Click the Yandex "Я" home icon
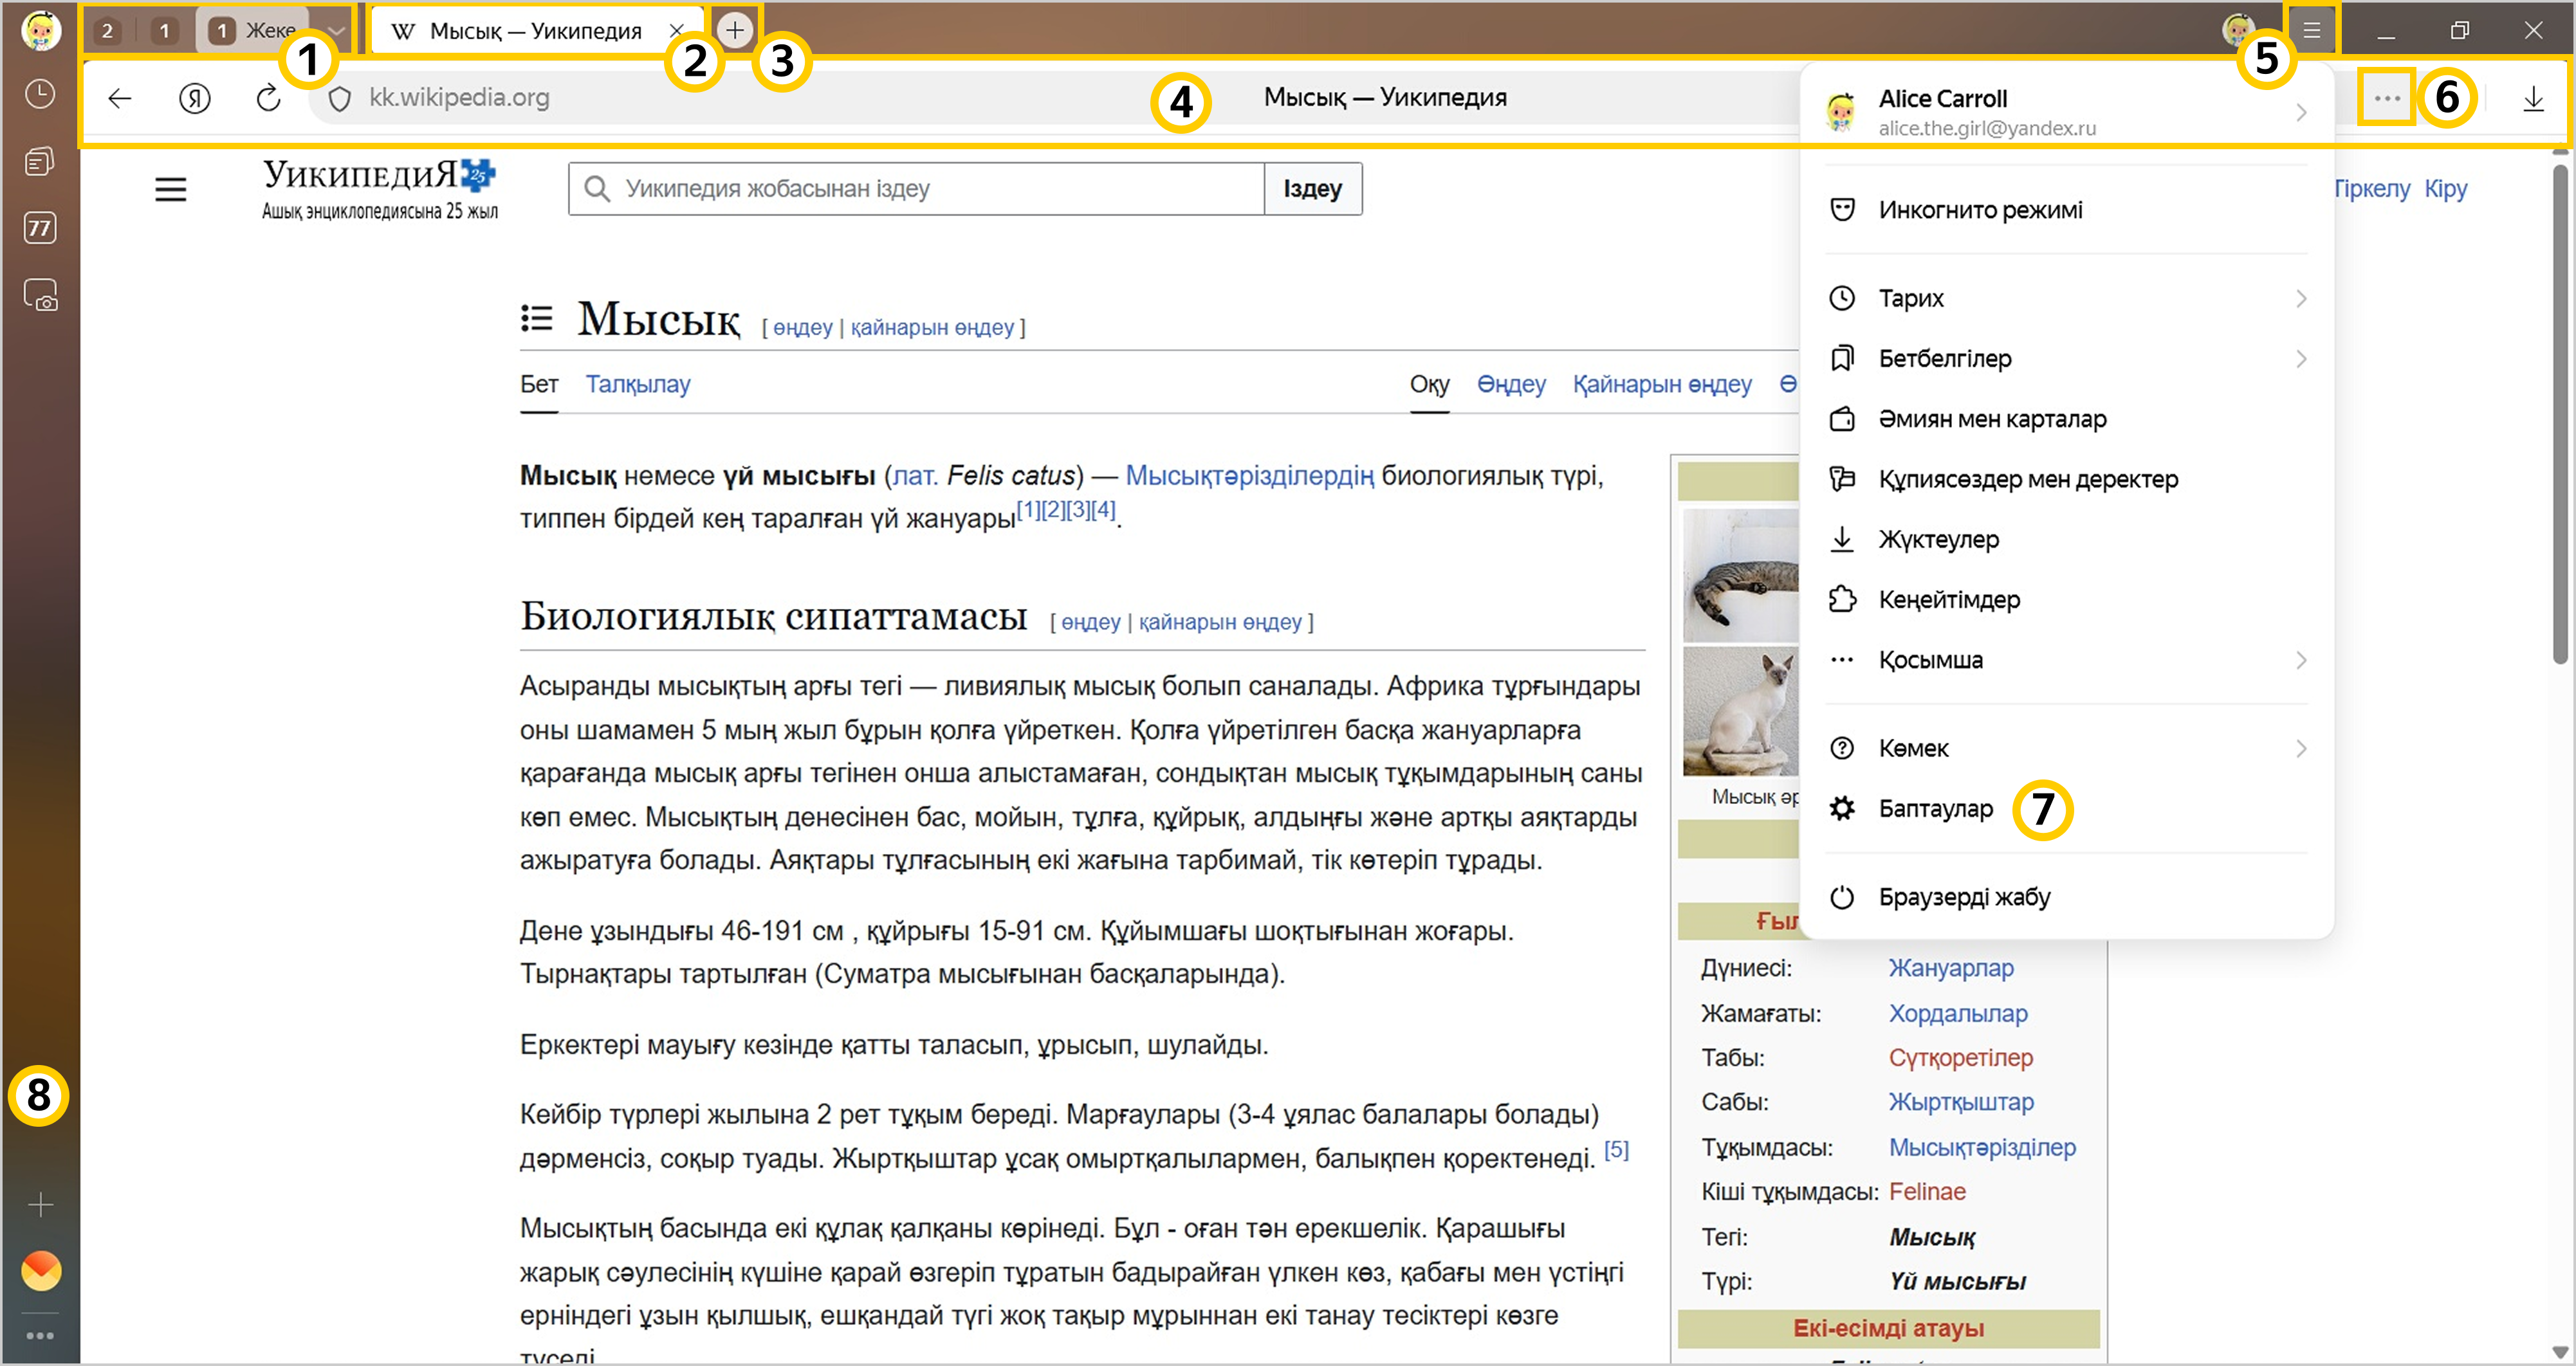Viewport: 2576px width, 1366px height. pyautogui.click(x=195, y=98)
